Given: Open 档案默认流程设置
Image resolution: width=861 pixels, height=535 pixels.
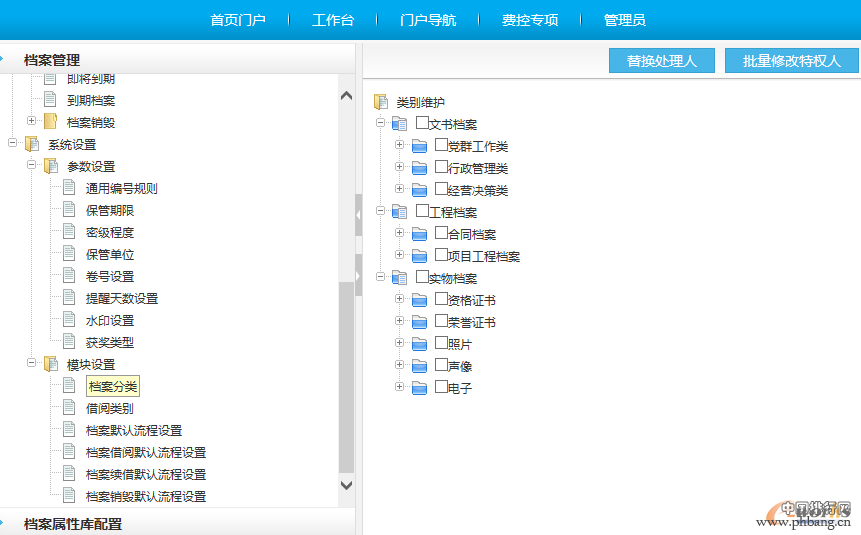Looking at the screenshot, I should [133, 430].
